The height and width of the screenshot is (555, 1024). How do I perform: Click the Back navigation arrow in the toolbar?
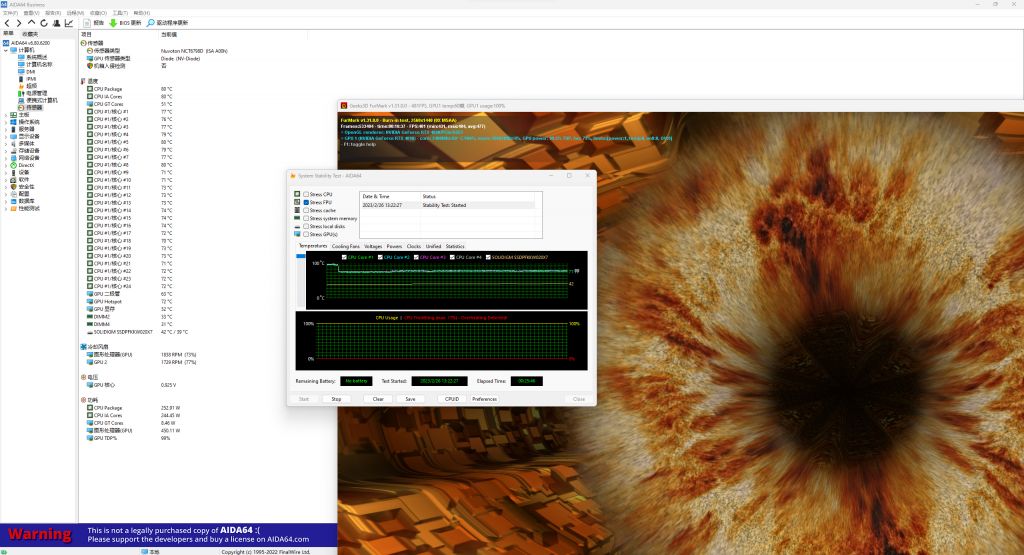click(7, 22)
